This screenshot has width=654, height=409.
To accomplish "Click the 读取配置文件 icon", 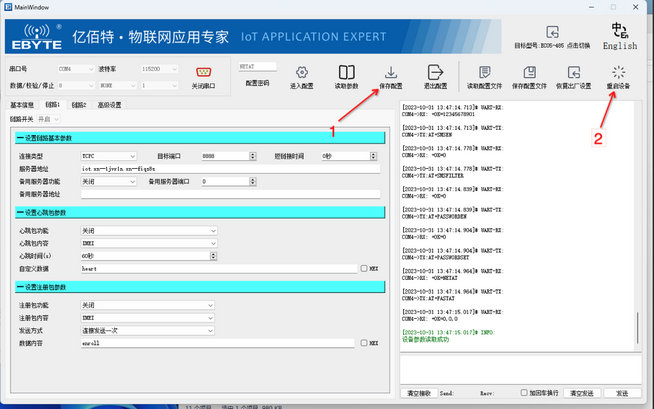I will [485, 73].
